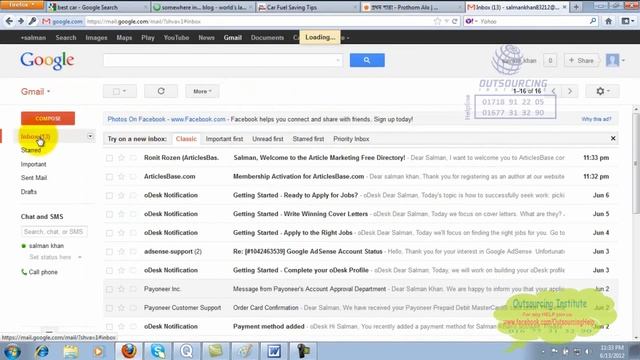Image resolution: width=640 pixels, height=360 pixels.
Task: Open Windows Start button
Action: pos(12,351)
